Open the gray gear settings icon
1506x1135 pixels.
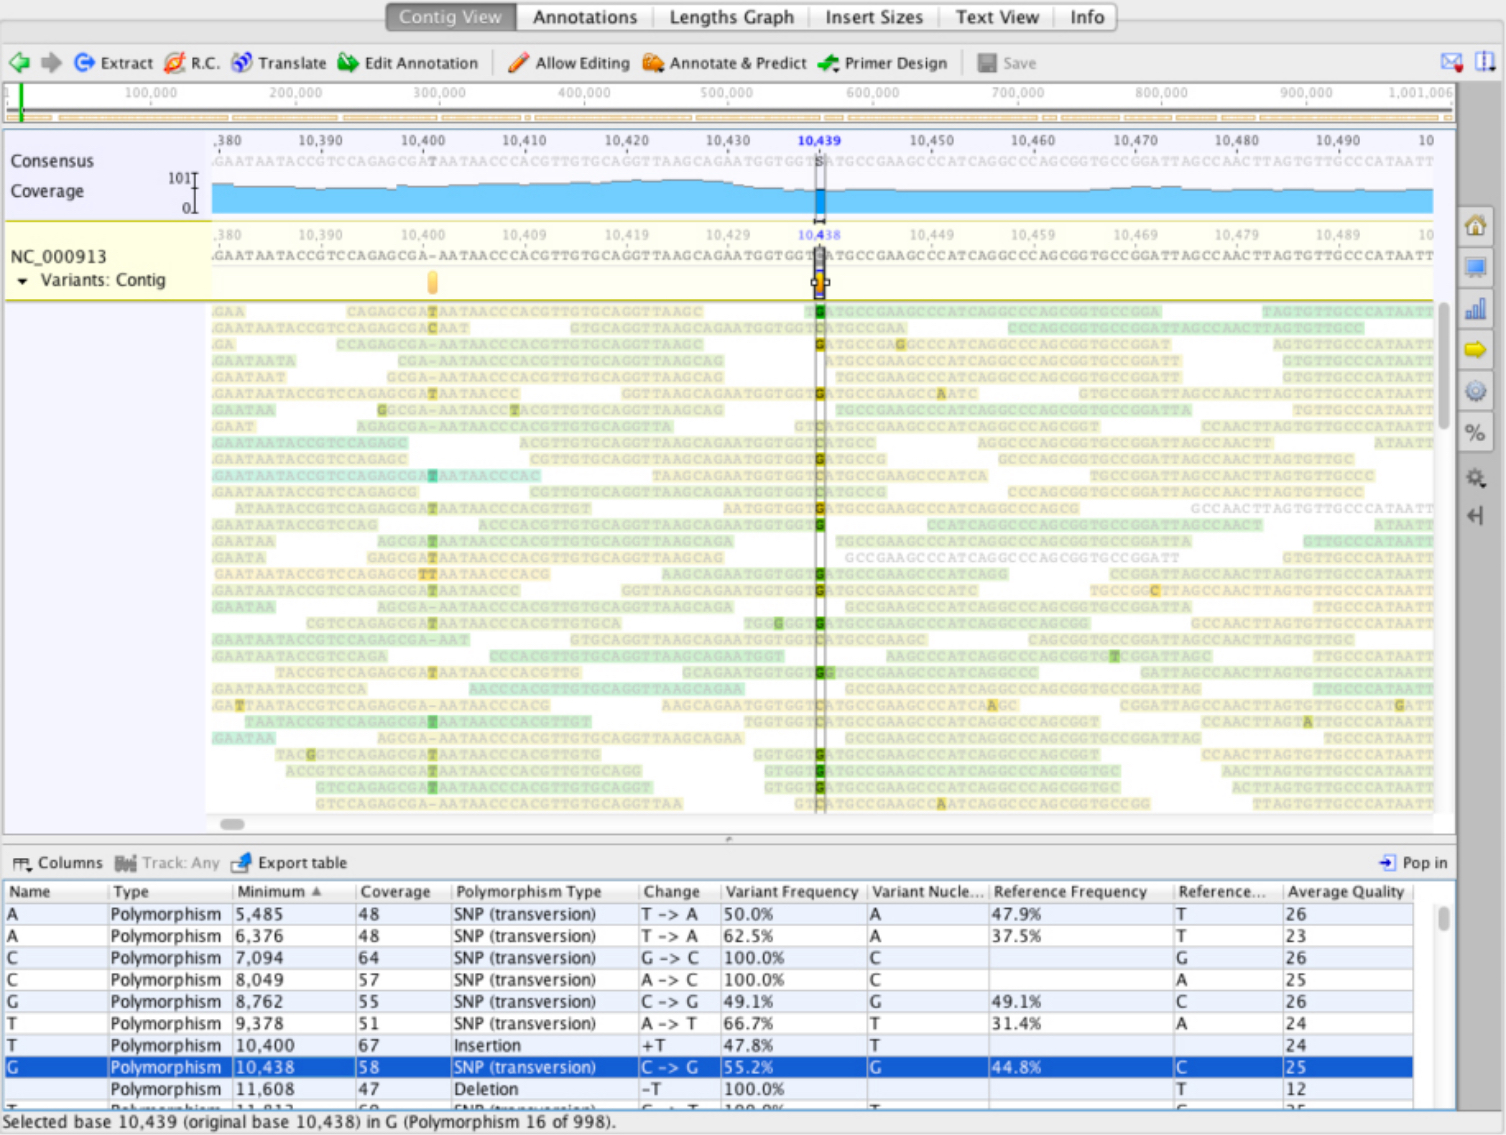pyautogui.click(x=1476, y=478)
